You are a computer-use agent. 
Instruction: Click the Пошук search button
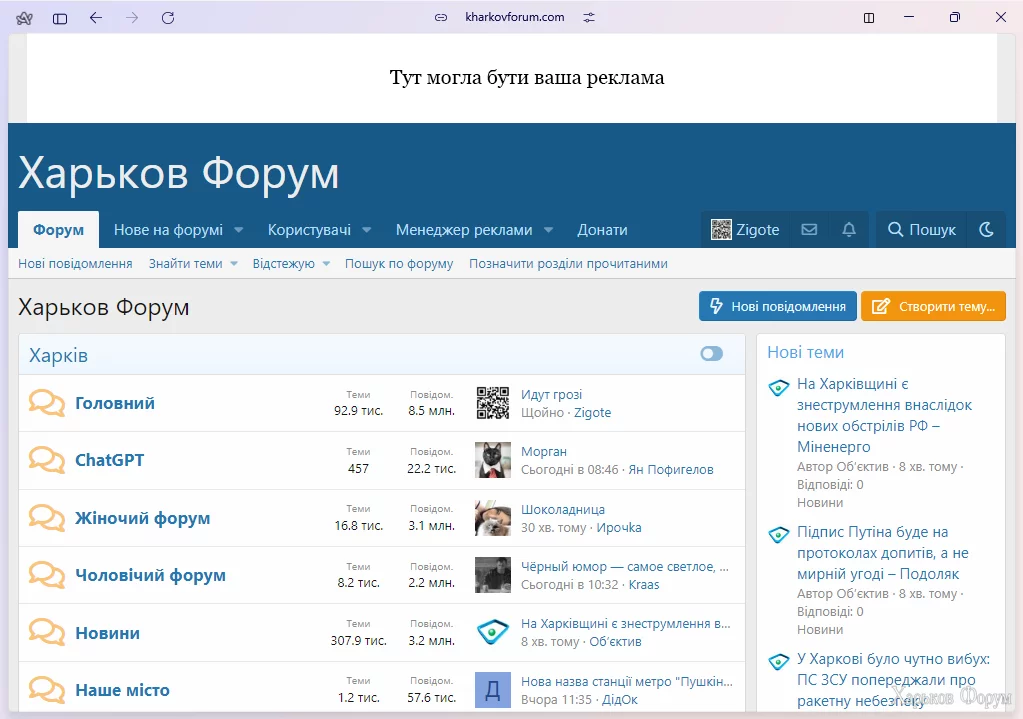tap(922, 230)
